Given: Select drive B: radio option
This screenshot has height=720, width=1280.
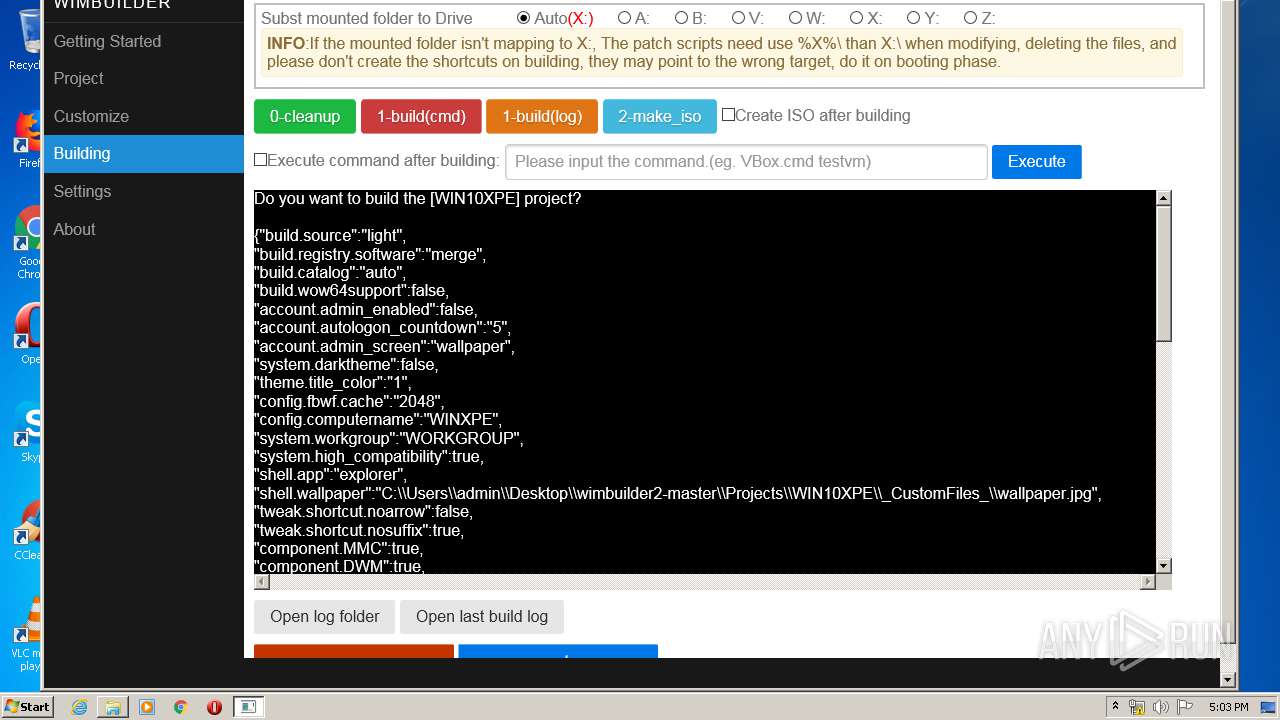Looking at the screenshot, I should coord(681,18).
